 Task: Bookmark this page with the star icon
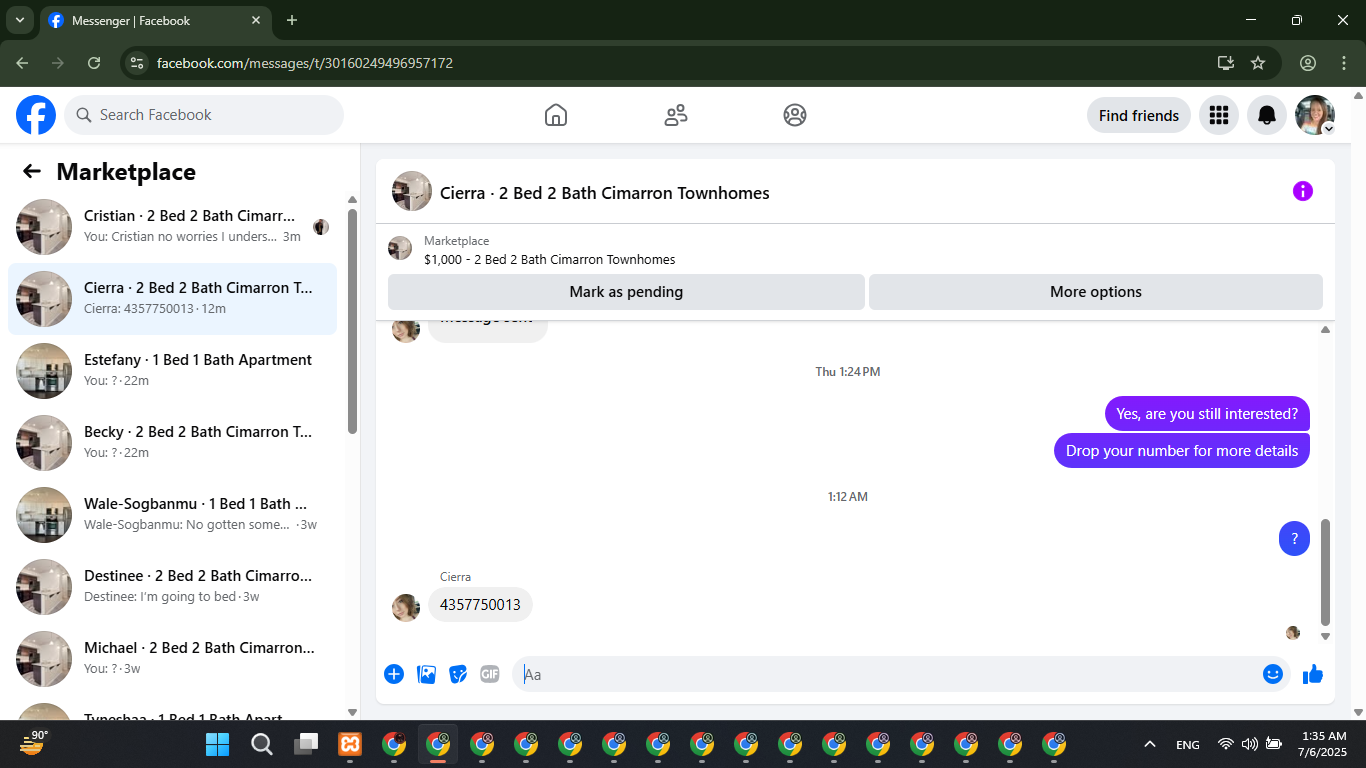[x=1258, y=62]
